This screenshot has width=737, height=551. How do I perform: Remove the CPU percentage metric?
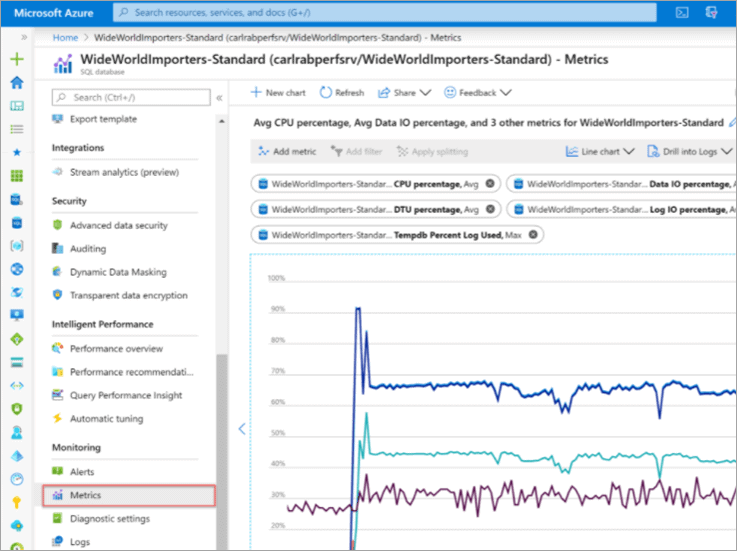490,184
